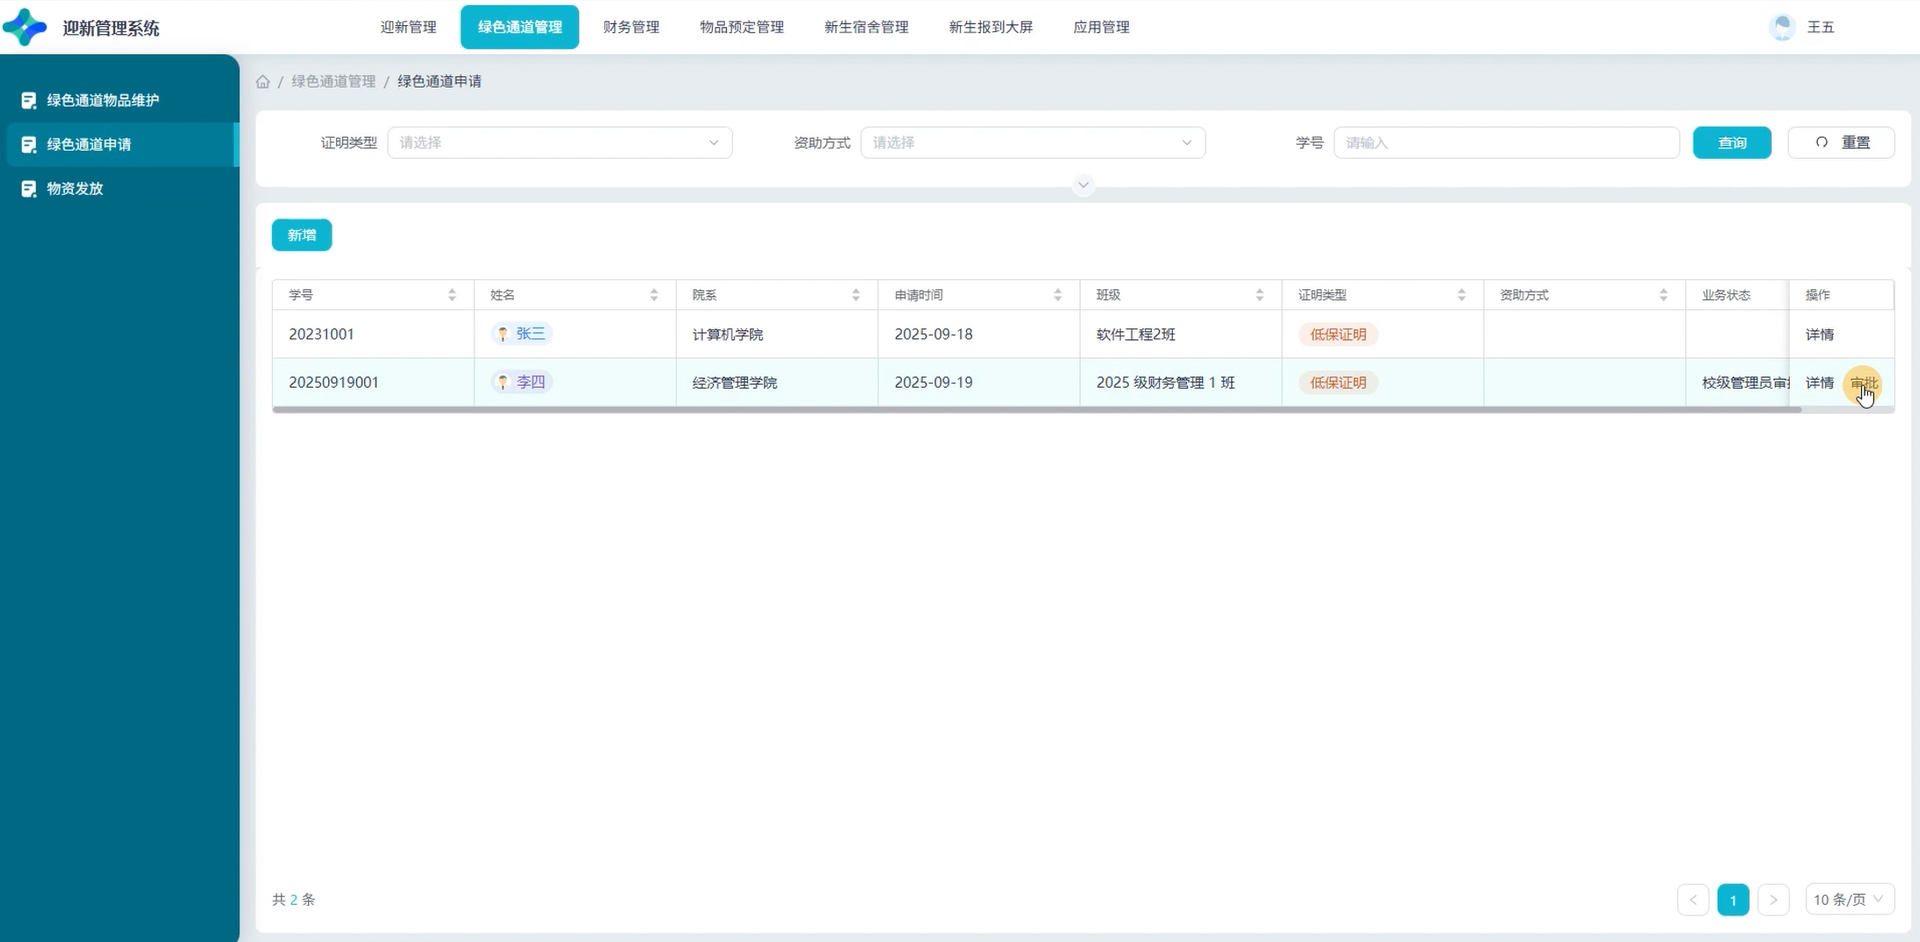Select 物资发放 in the sidebar
1920x942 pixels.
[75, 189]
